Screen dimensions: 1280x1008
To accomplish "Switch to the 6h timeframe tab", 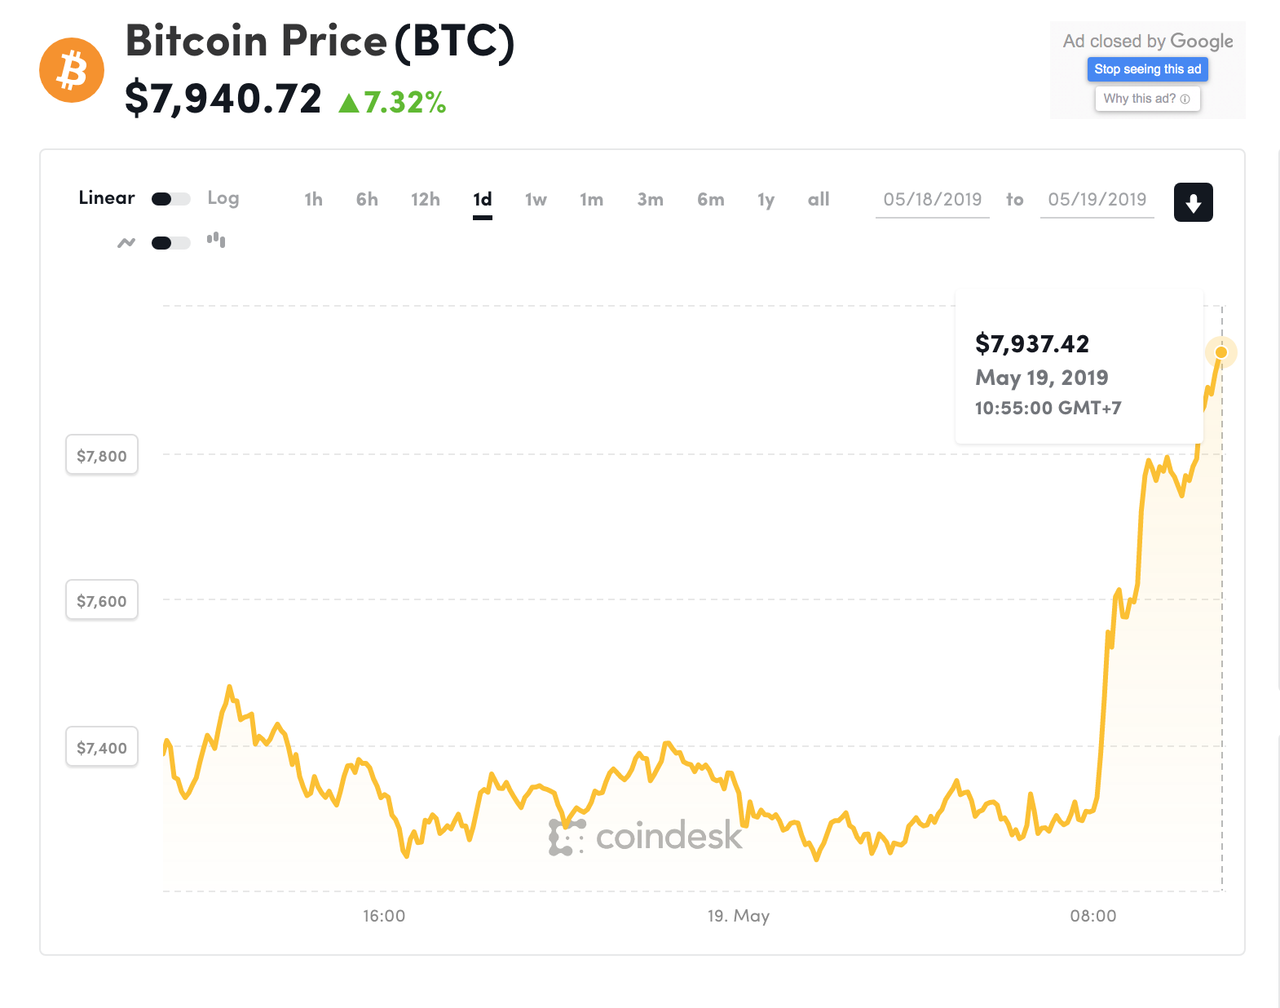I will (366, 199).
